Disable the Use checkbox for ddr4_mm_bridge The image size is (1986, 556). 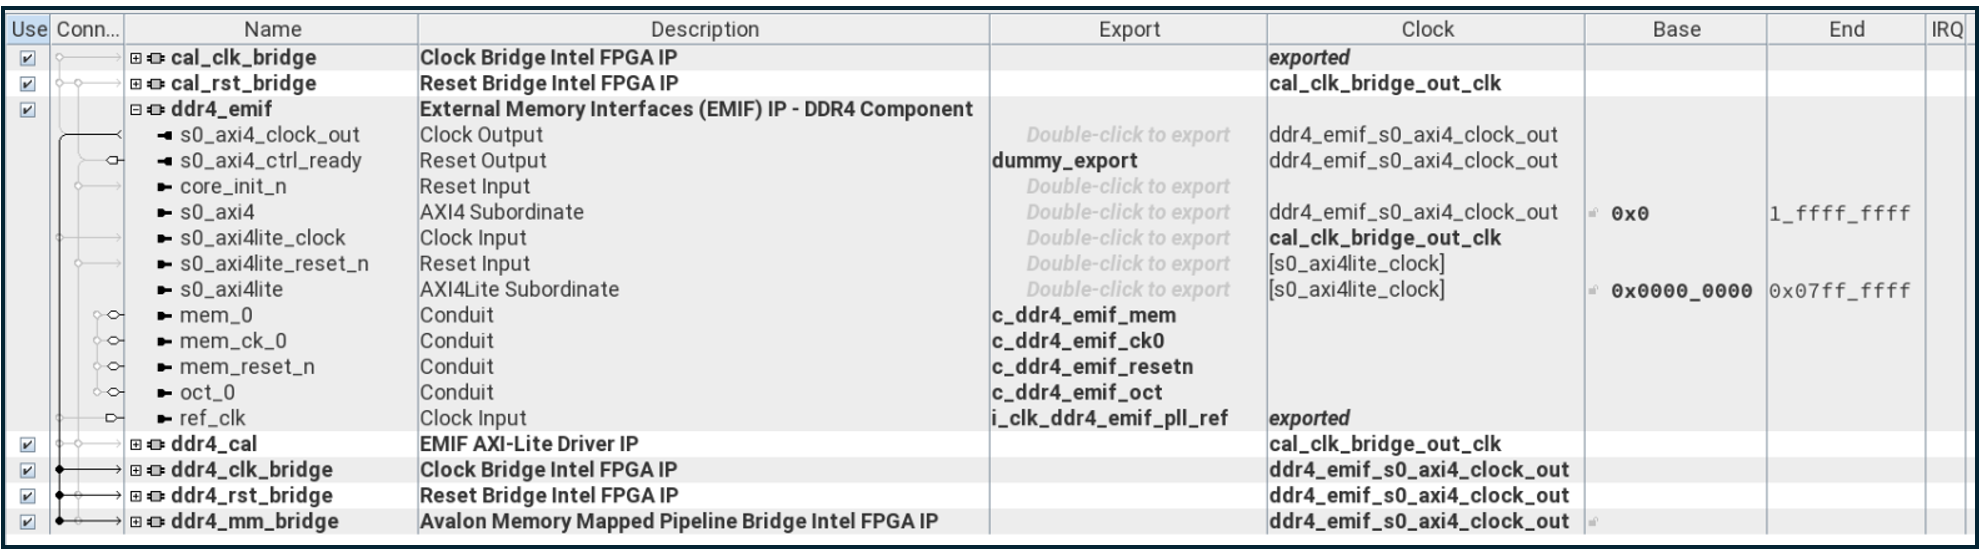click(x=28, y=522)
